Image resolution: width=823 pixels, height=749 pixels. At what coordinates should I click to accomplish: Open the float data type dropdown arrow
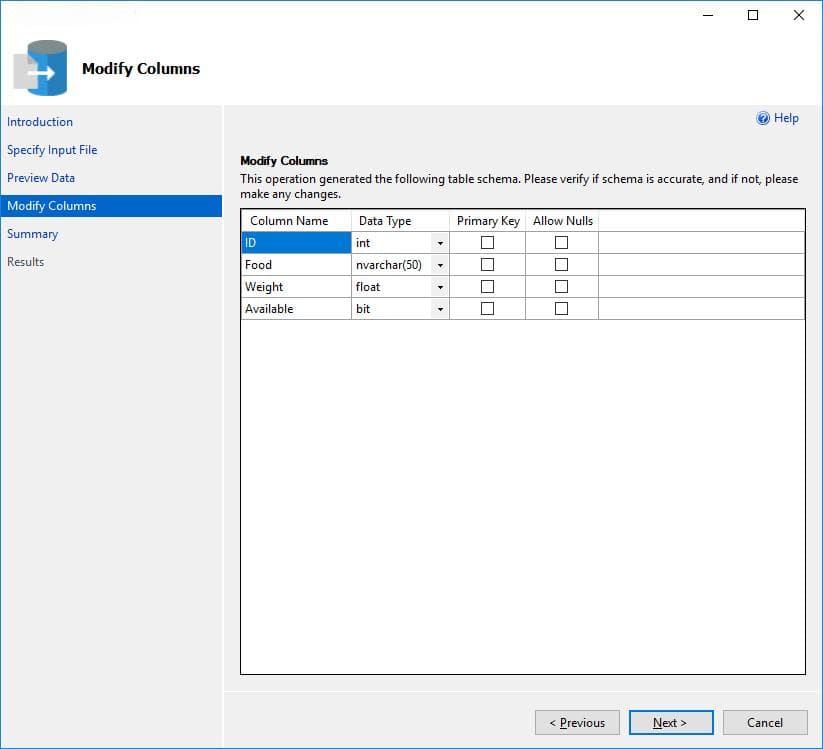pos(440,287)
